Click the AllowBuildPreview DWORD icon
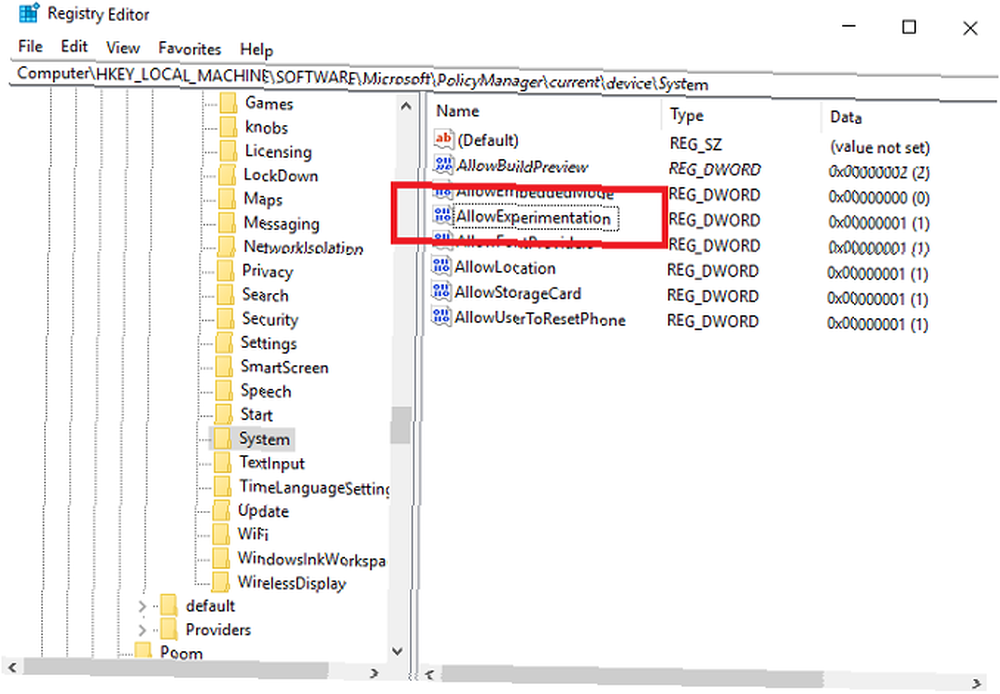This screenshot has width=1000, height=694. pyautogui.click(x=443, y=165)
